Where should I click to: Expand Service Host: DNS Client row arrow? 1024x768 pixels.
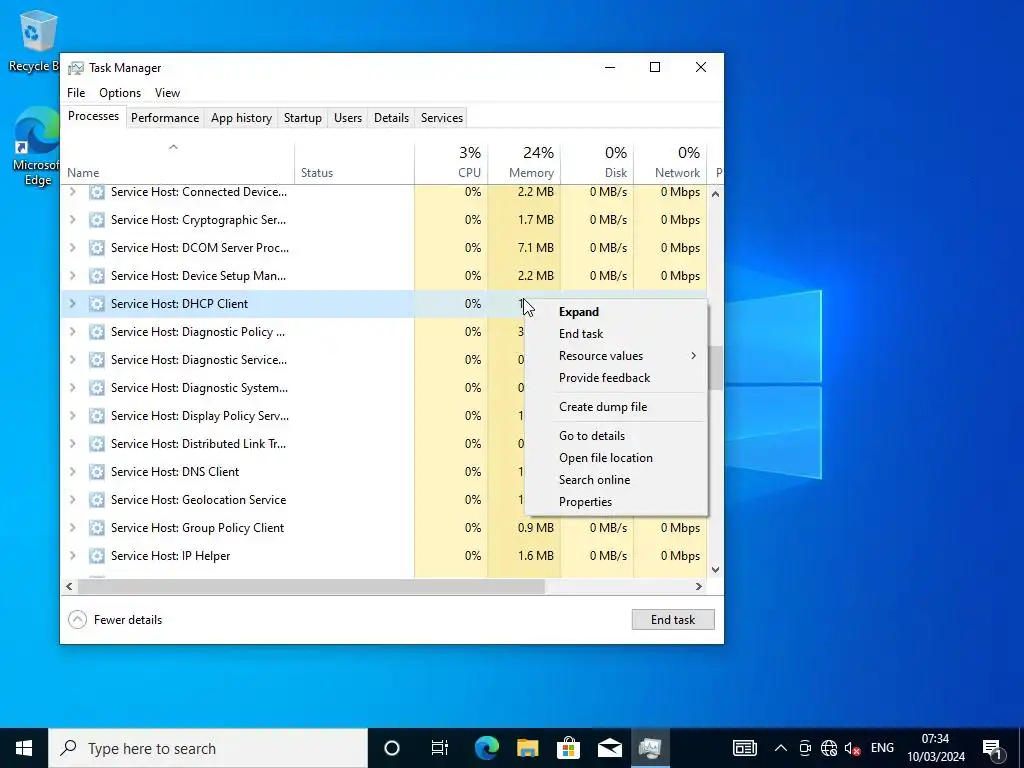(72, 472)
